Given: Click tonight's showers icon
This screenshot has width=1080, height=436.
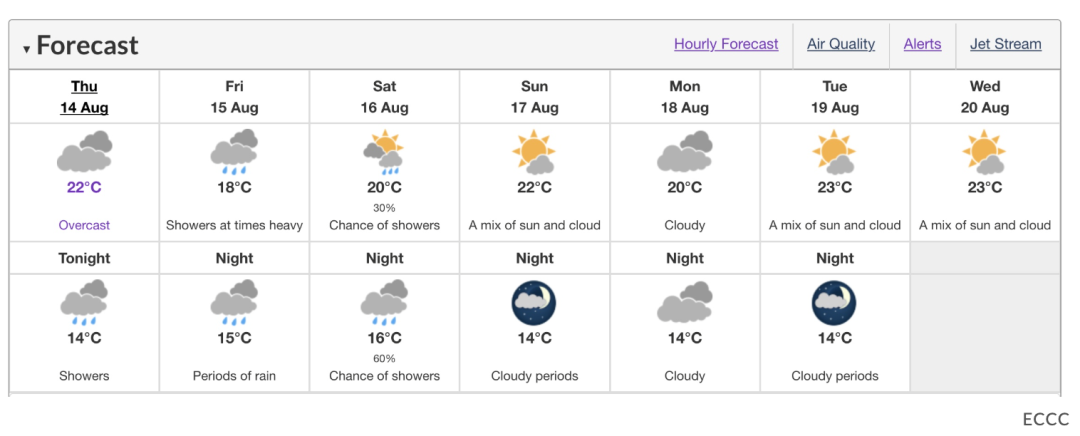Looking at the screenshot, I should pos(84,302).
